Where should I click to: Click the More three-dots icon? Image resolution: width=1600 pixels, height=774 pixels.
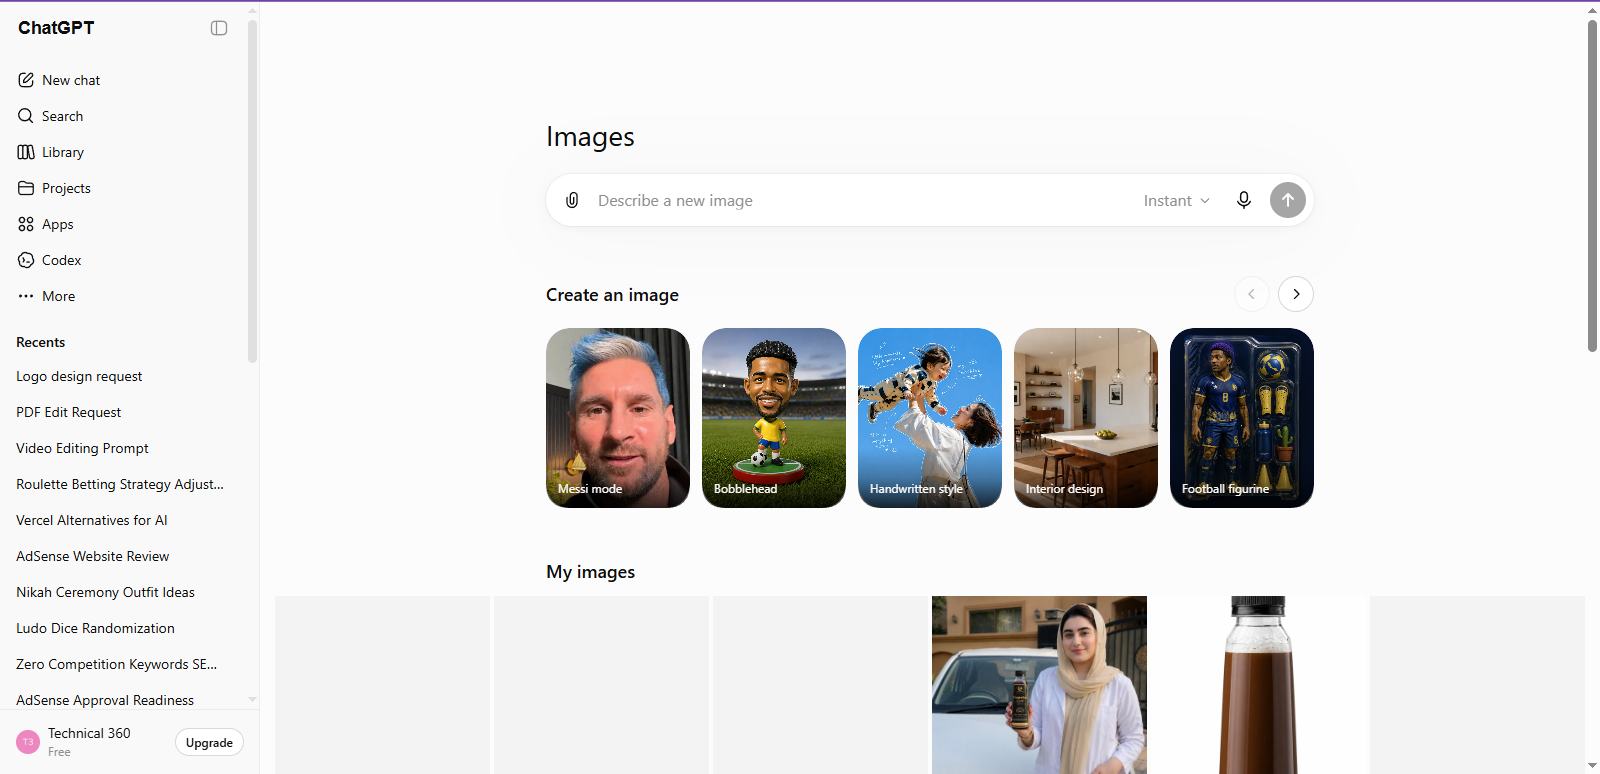[26, 296]
